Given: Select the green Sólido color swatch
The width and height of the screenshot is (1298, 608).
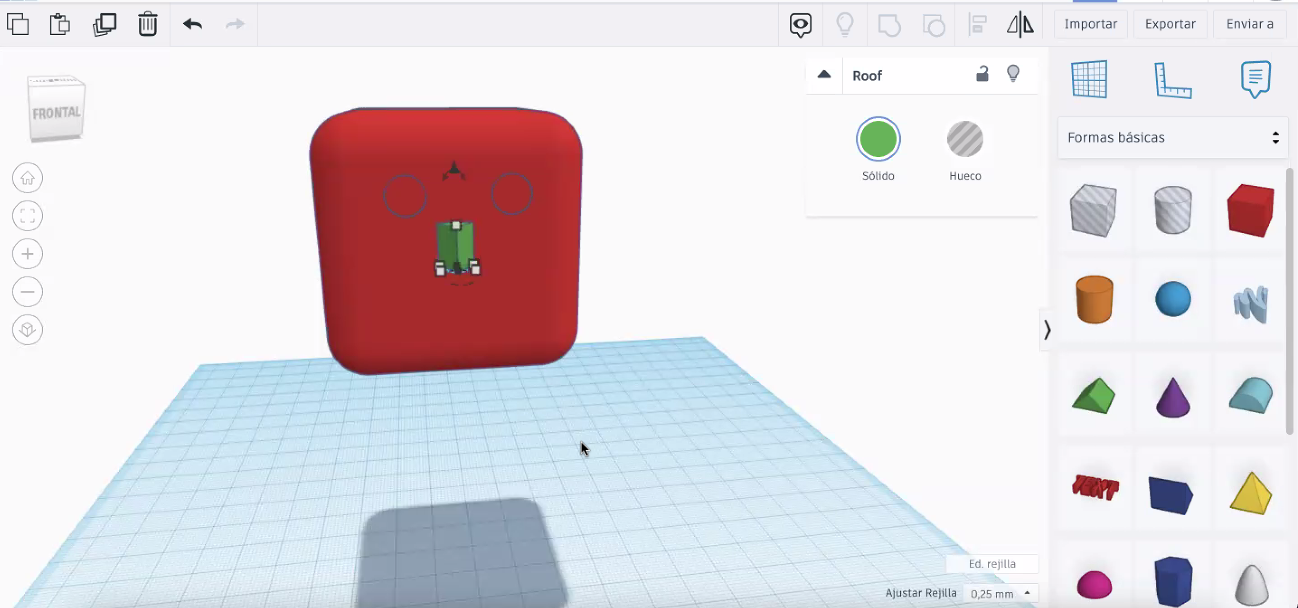Looking at the screenshot, I should (x=878, y=139).
